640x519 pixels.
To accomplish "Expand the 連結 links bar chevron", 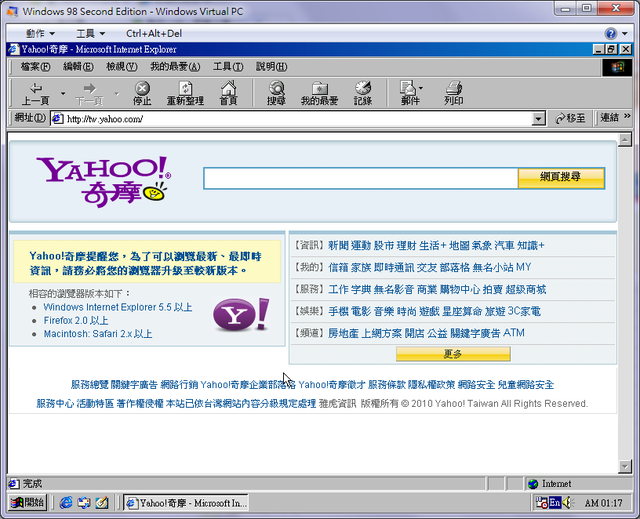I will point(627,116).
